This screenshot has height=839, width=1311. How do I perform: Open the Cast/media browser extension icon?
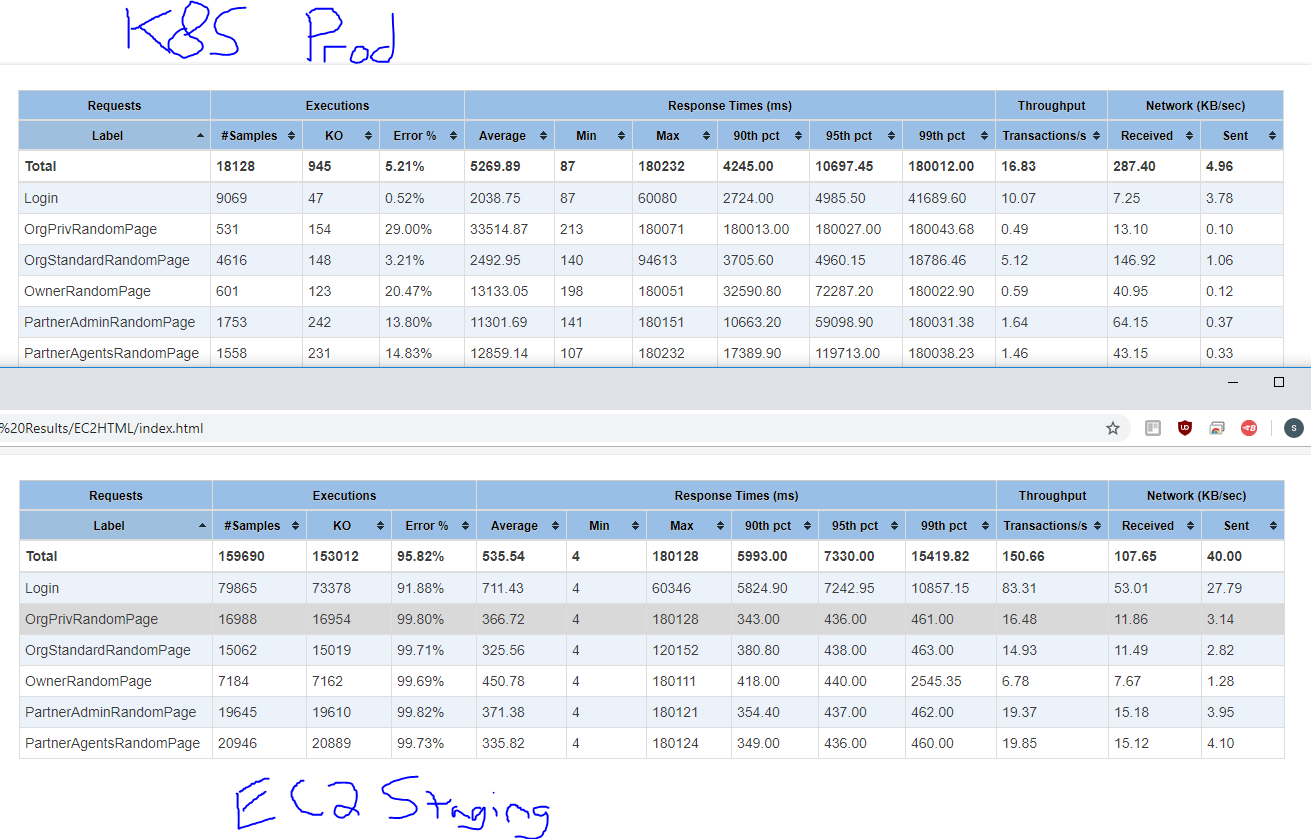[1217, 427]
